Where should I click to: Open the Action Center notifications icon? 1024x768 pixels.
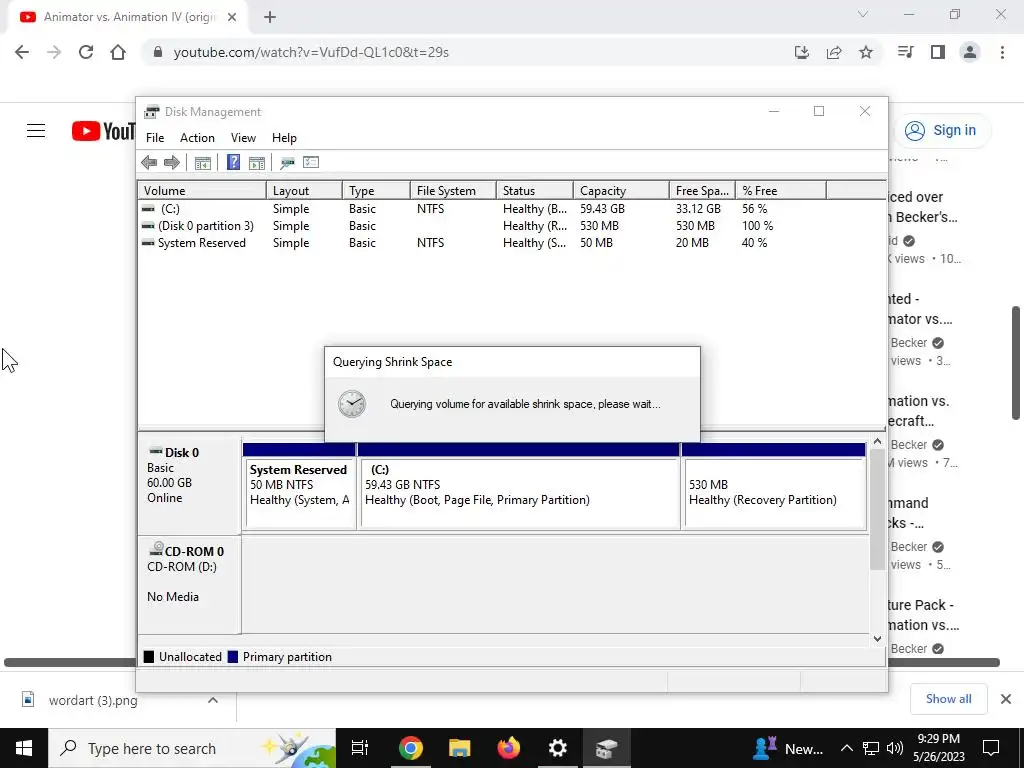point(991,748)
